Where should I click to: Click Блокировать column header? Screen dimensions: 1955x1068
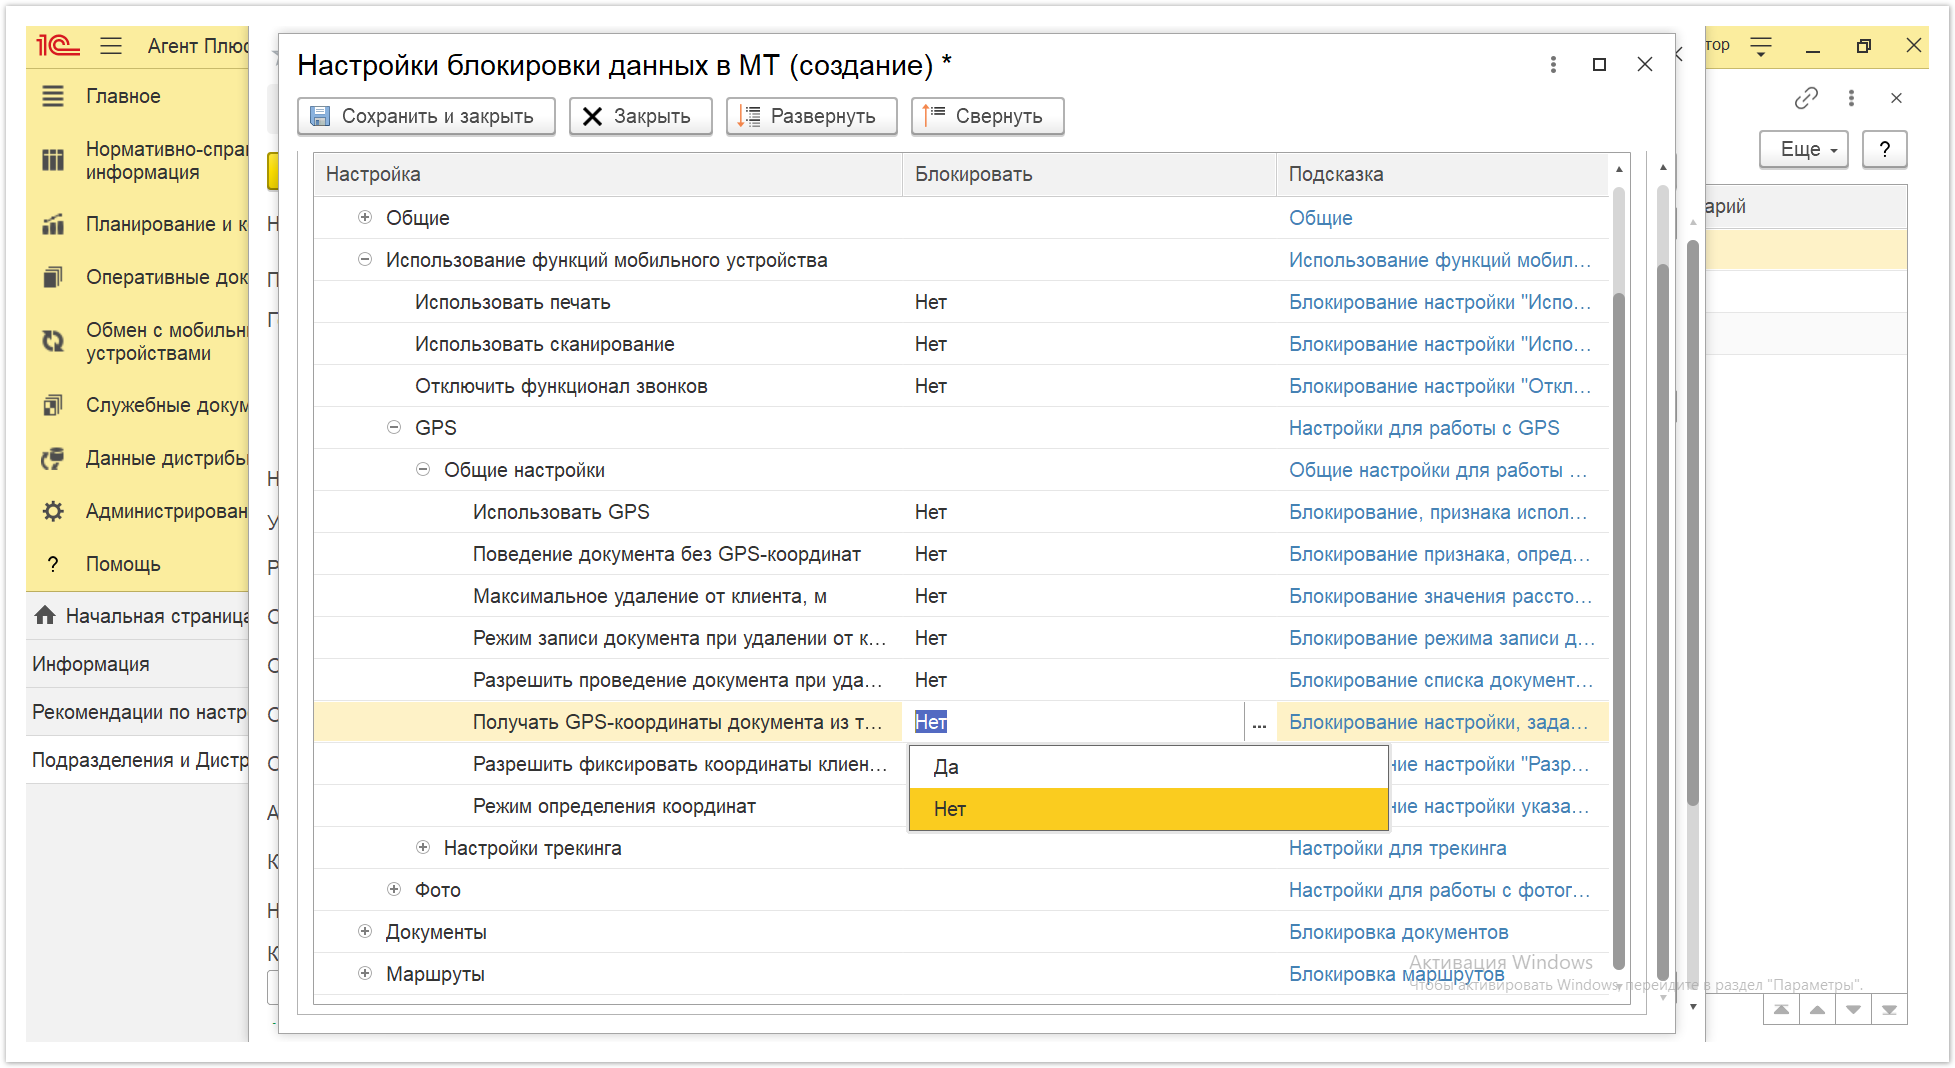pyautogui.click(x=1089, y=174)
